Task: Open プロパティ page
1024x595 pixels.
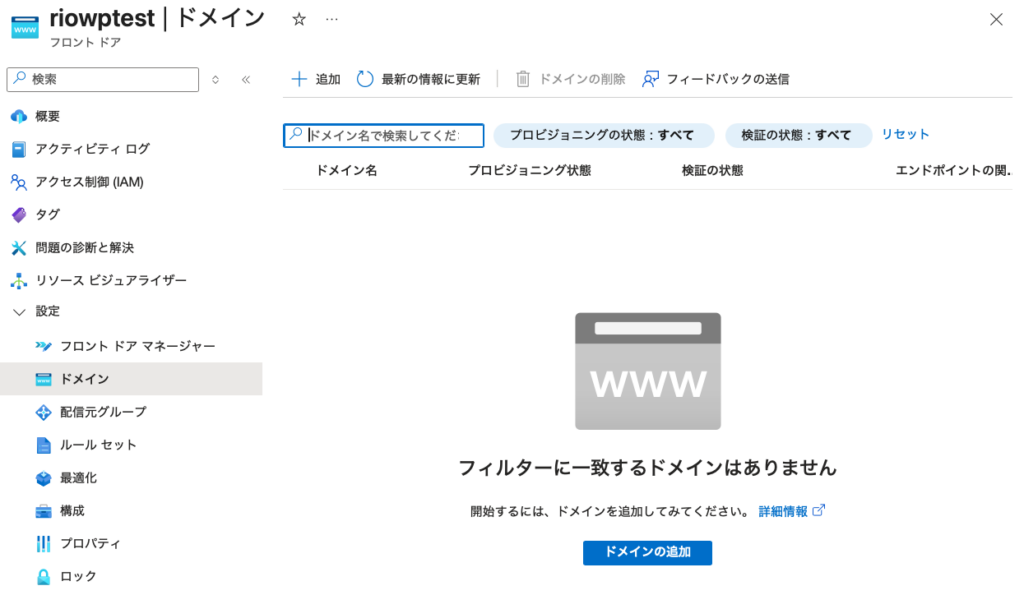Action: pos(90,543)
